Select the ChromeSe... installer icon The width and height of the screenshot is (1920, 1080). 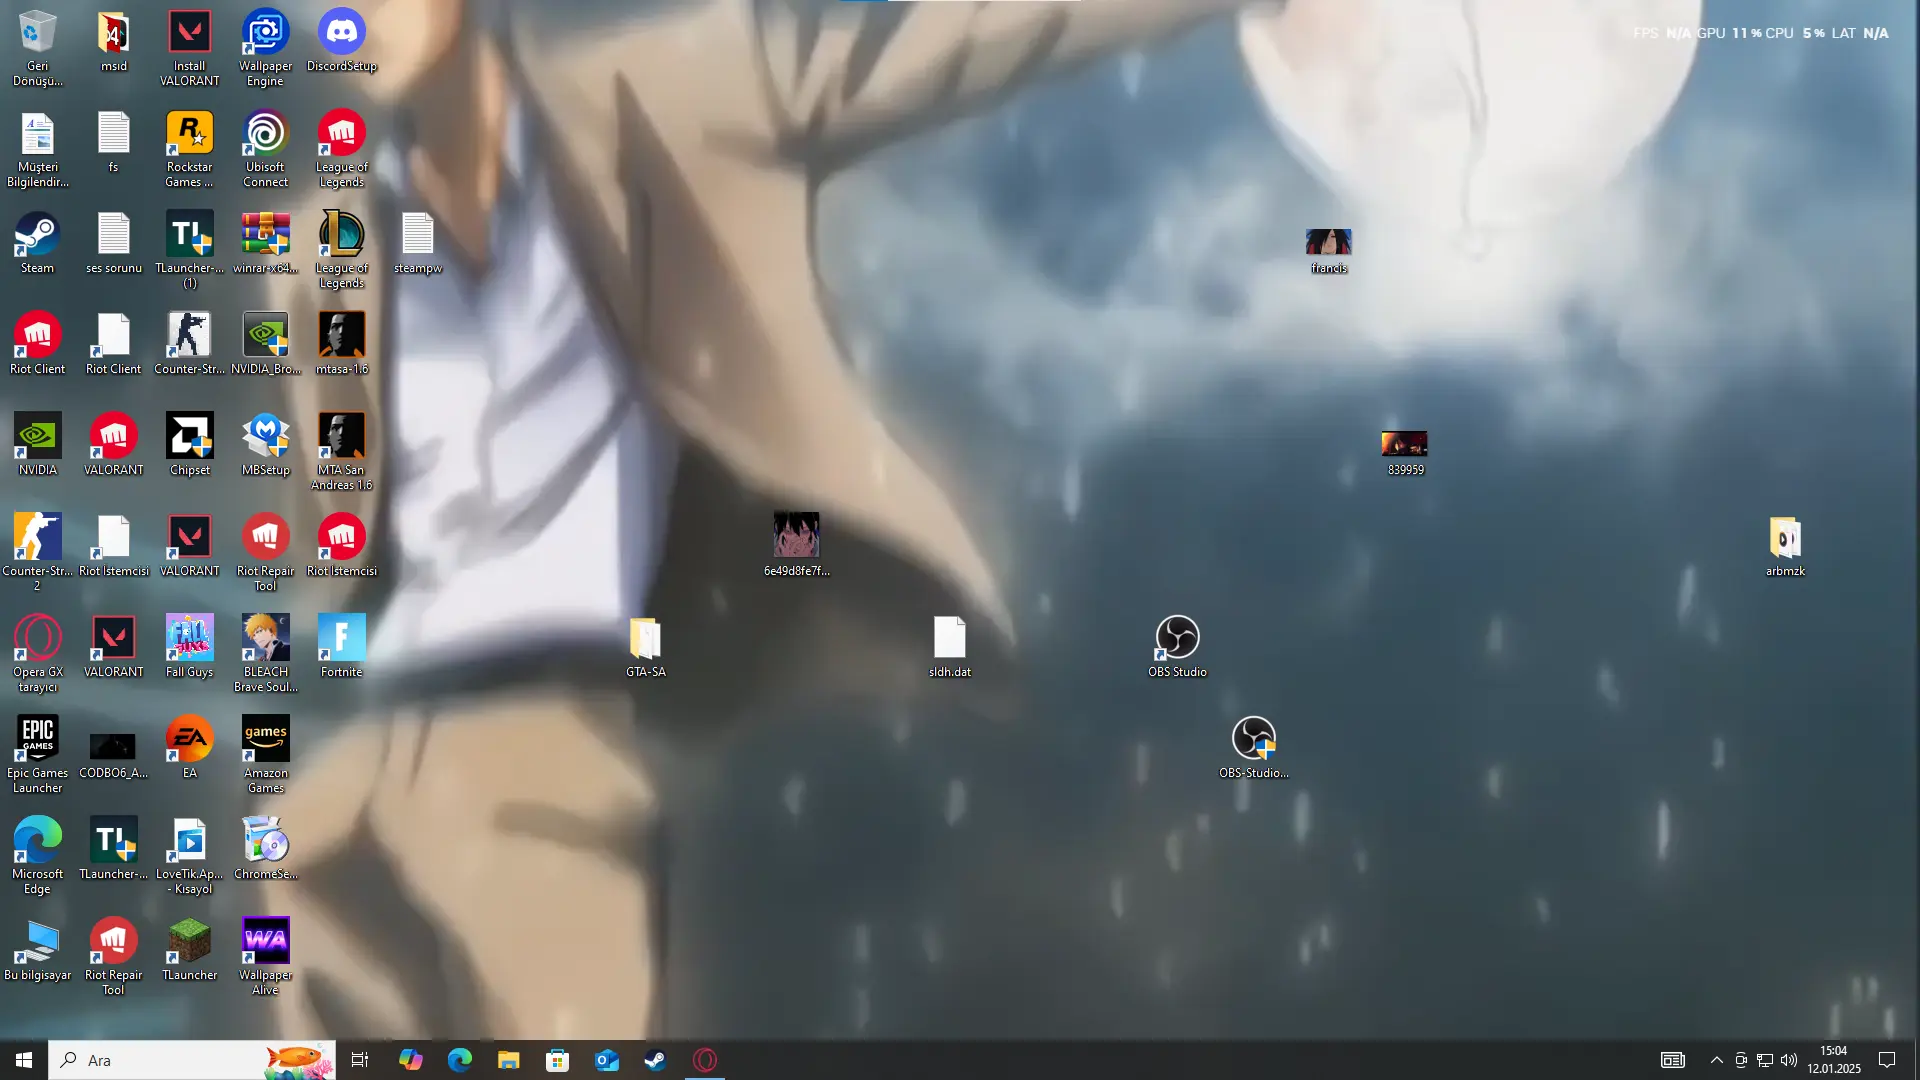(x=265, y=849)
